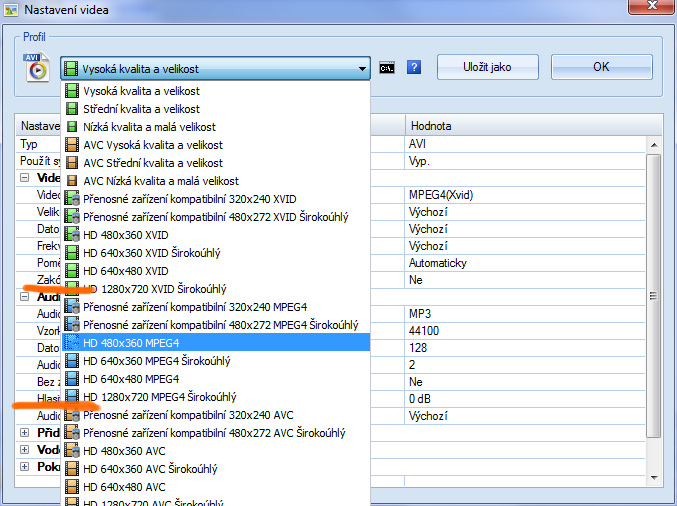Click the Hodnota column header
The height and width of the screenshot is (506, 677).
click(534, 126)
